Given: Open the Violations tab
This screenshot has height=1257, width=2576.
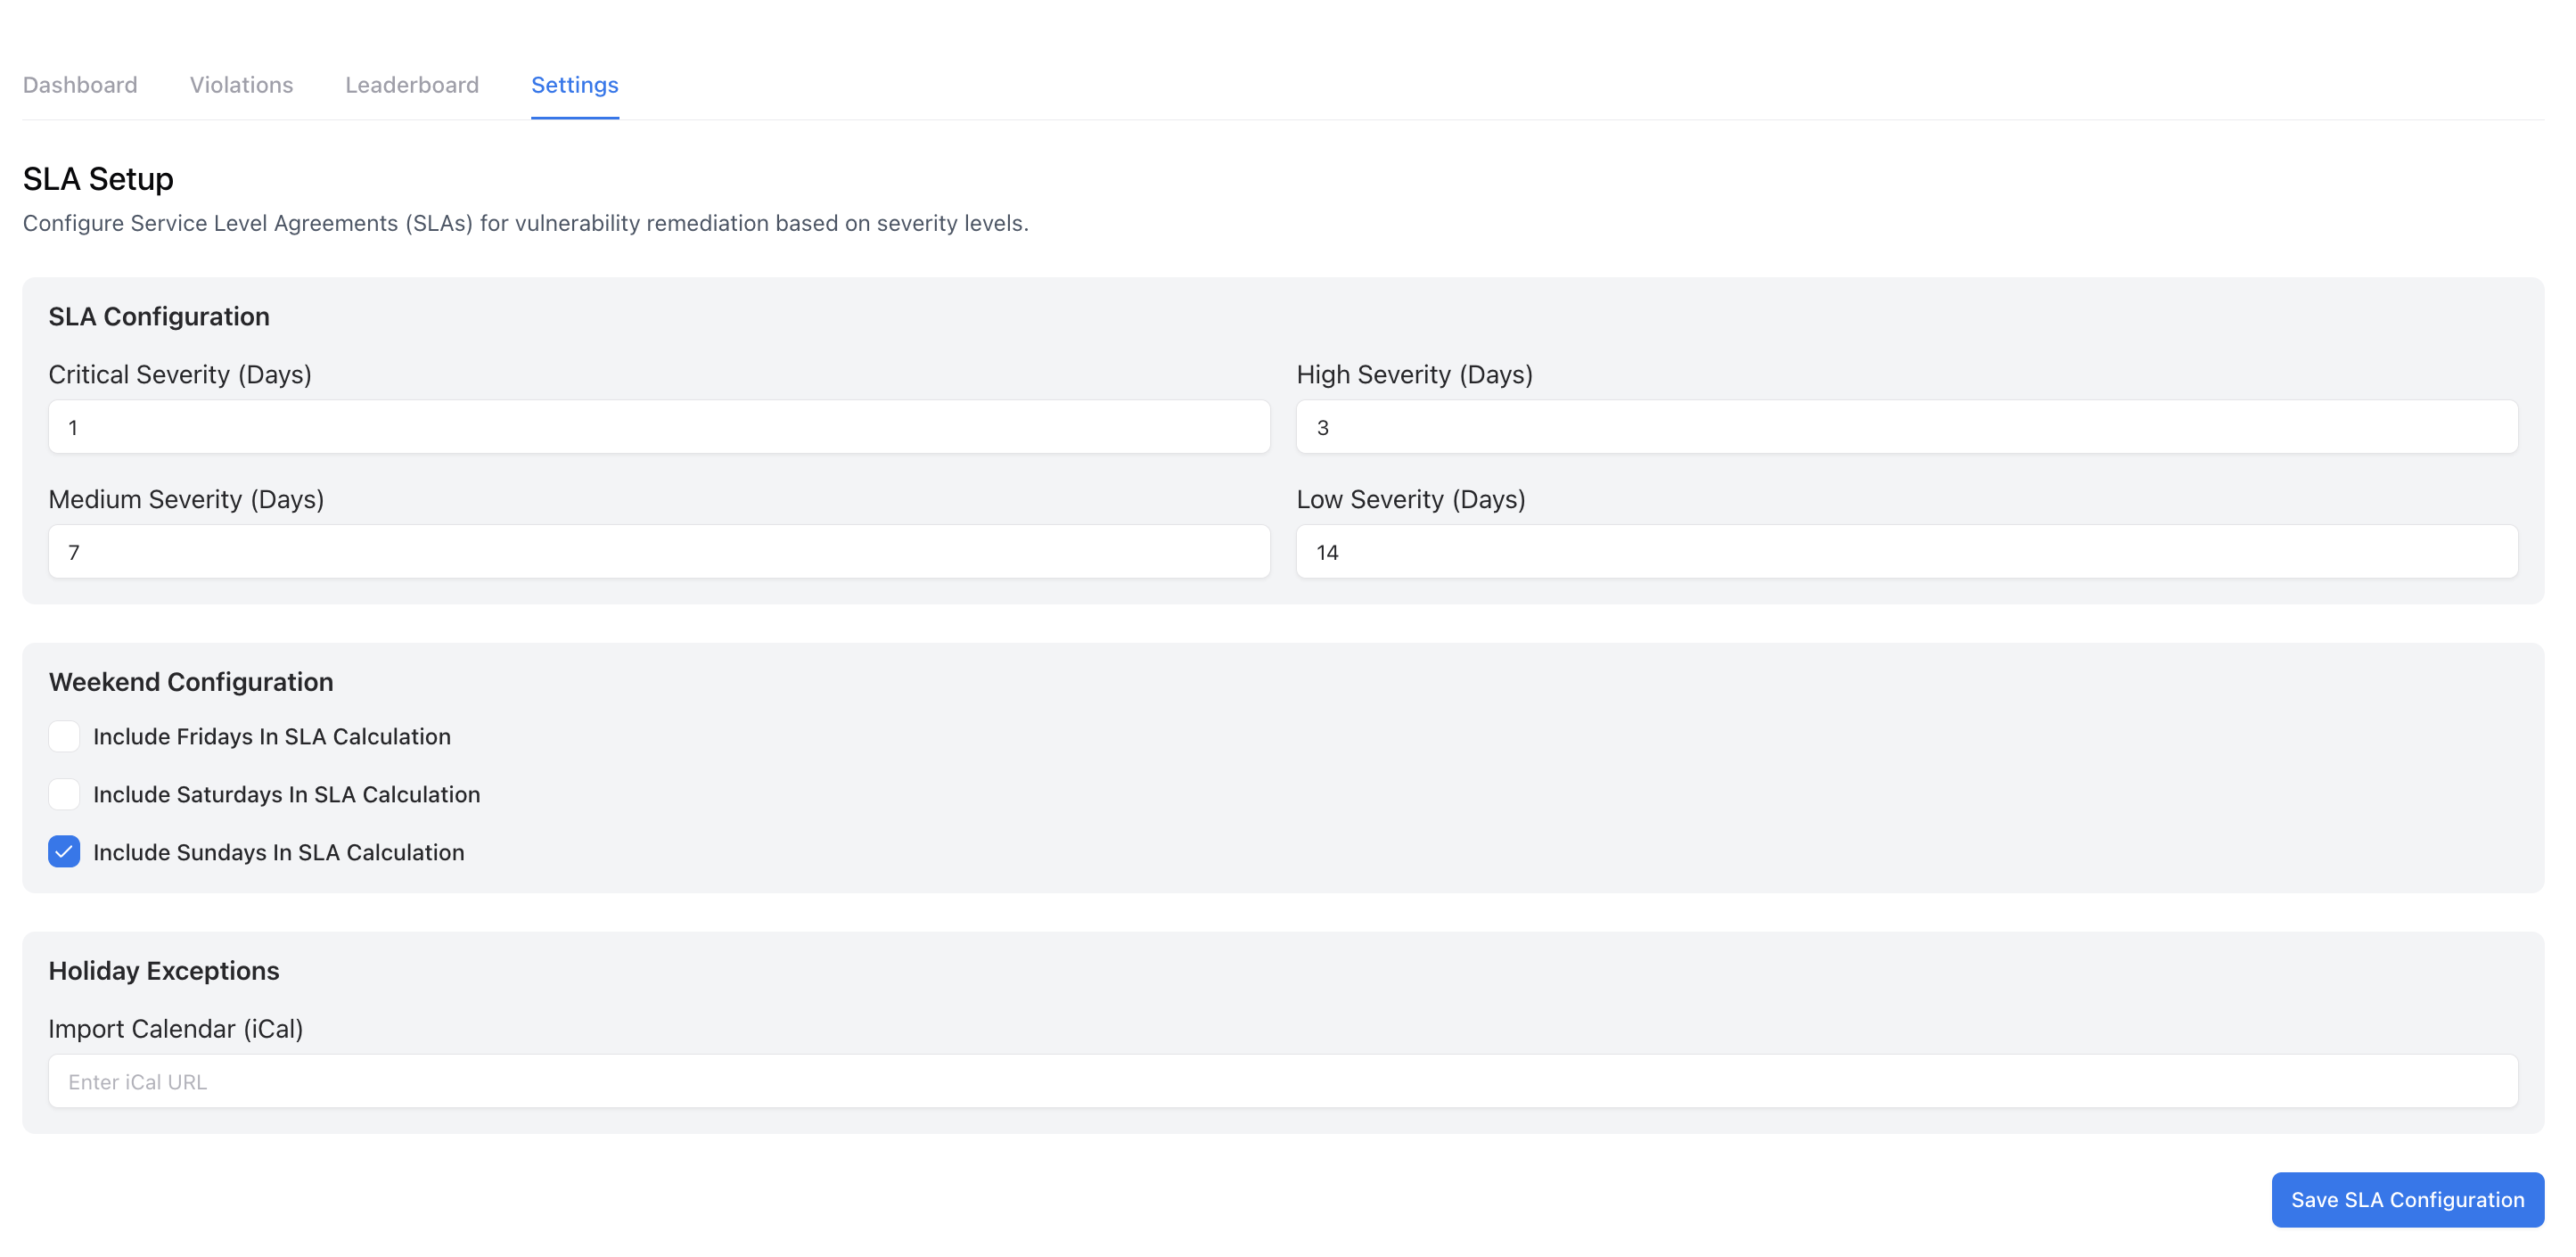Looking at the screenshot, I should click(x=240, y=85).
